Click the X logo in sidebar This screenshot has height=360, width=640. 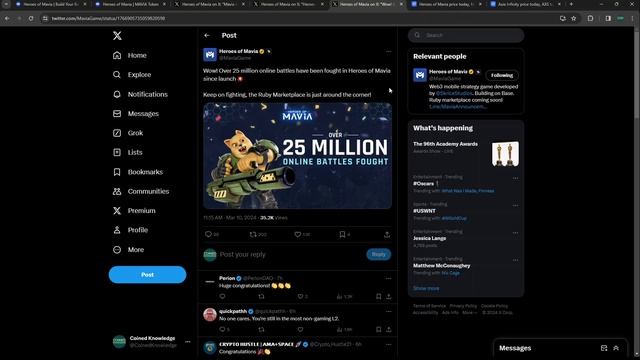click(x=117, y=36)
